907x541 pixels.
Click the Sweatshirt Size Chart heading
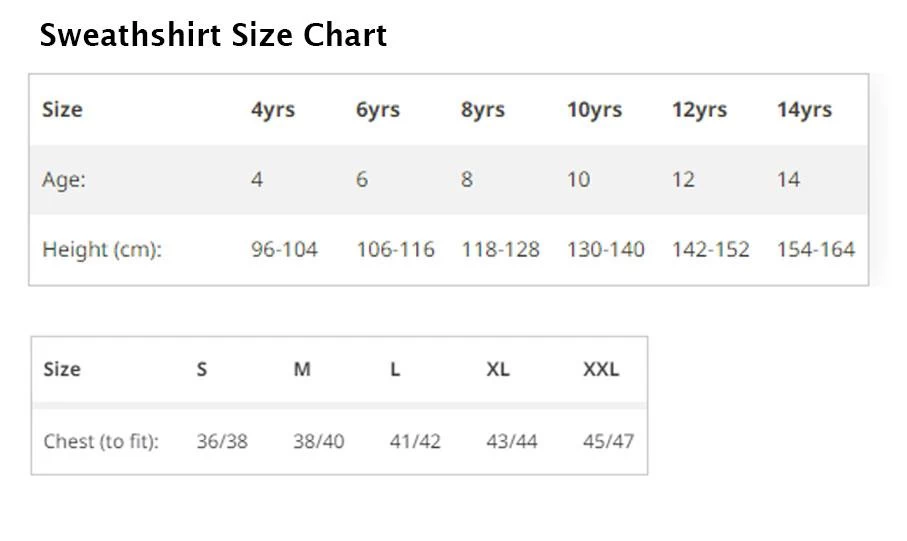213,36
